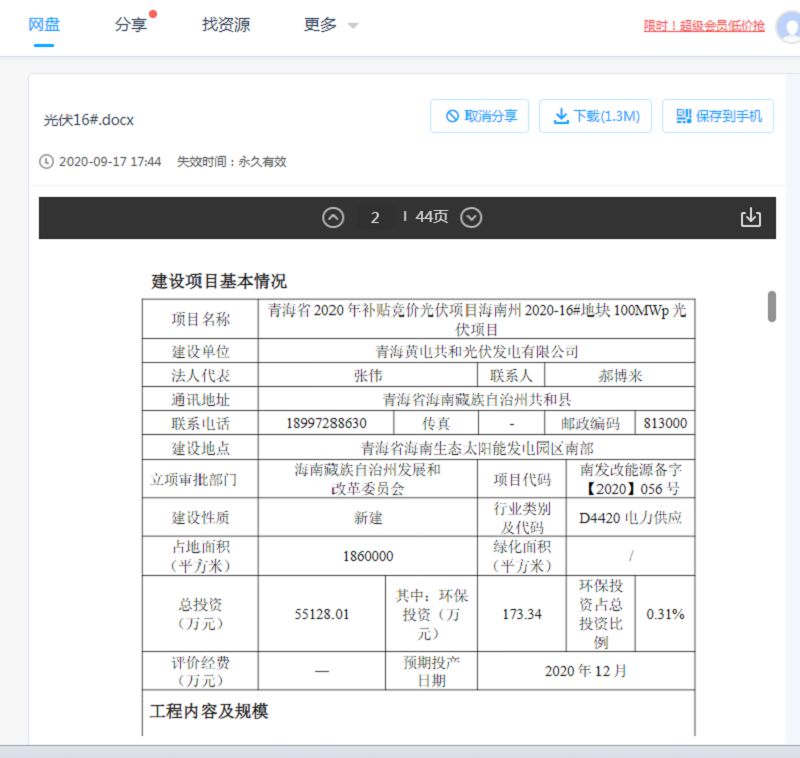Open the 网盘 tab

click(44, 25)
